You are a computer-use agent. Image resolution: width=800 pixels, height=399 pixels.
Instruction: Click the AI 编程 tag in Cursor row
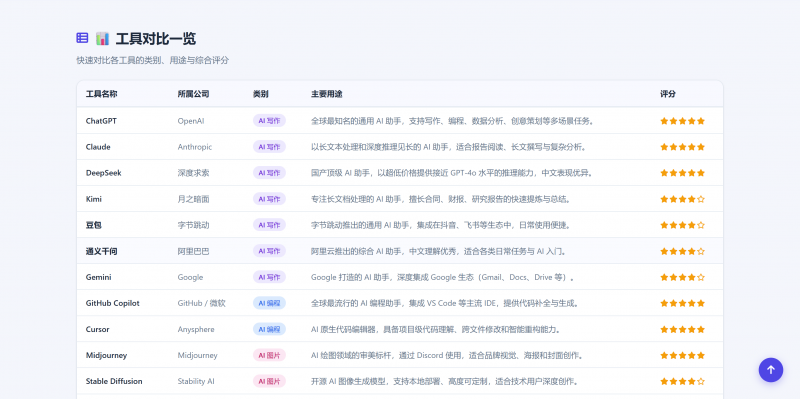[x=269, y=329]
